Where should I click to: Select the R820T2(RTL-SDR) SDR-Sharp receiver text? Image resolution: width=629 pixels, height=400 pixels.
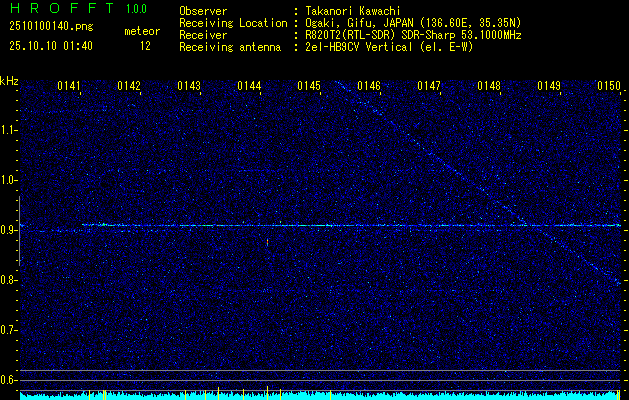click(x=413, y=35)
